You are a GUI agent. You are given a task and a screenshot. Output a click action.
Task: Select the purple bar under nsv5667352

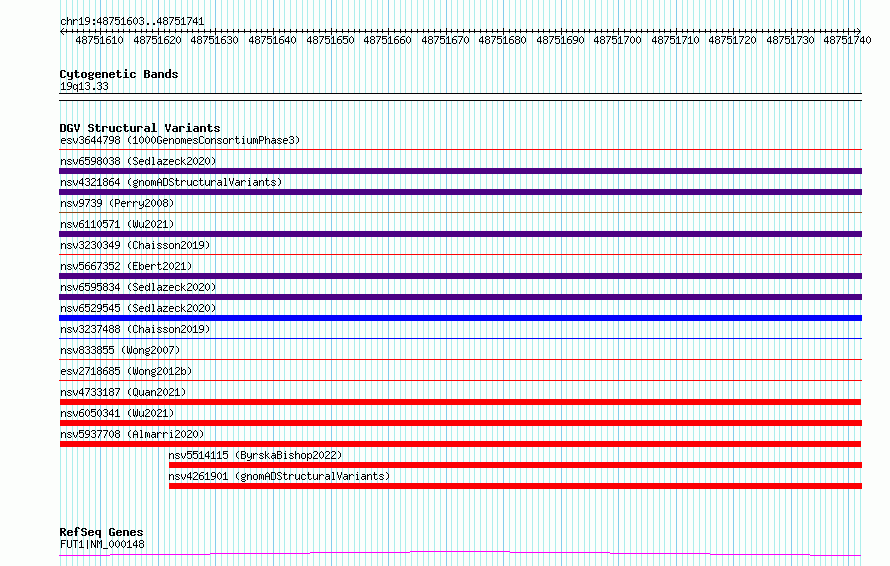[x=460, y=276]
